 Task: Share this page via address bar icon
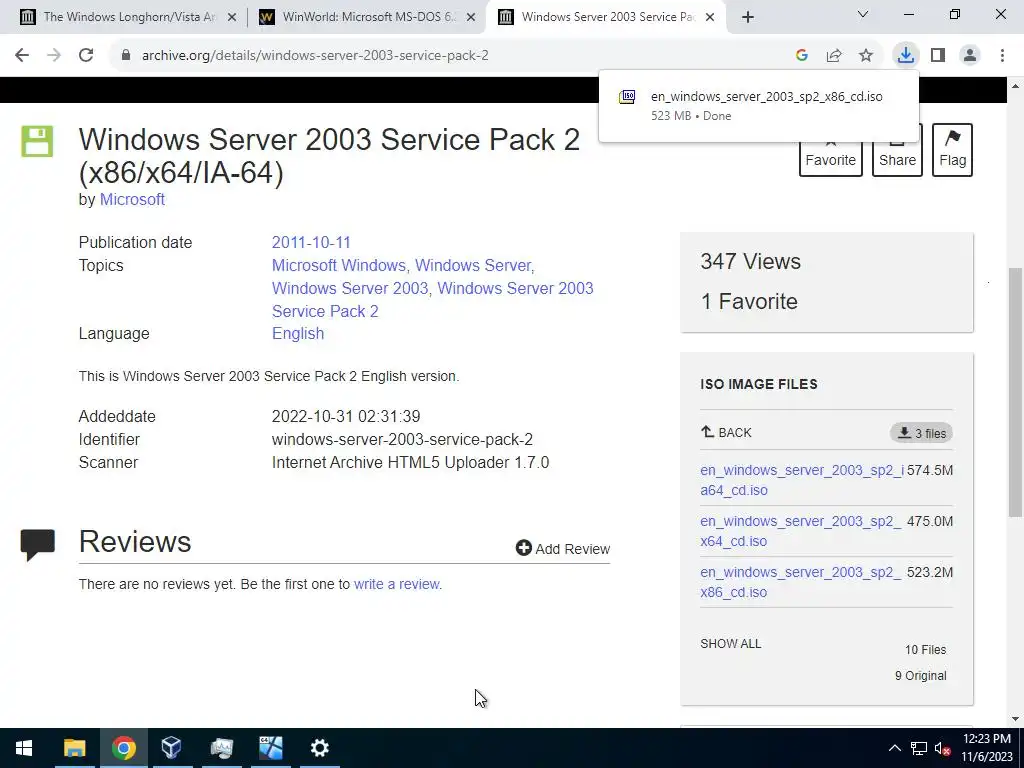(834, 56)
